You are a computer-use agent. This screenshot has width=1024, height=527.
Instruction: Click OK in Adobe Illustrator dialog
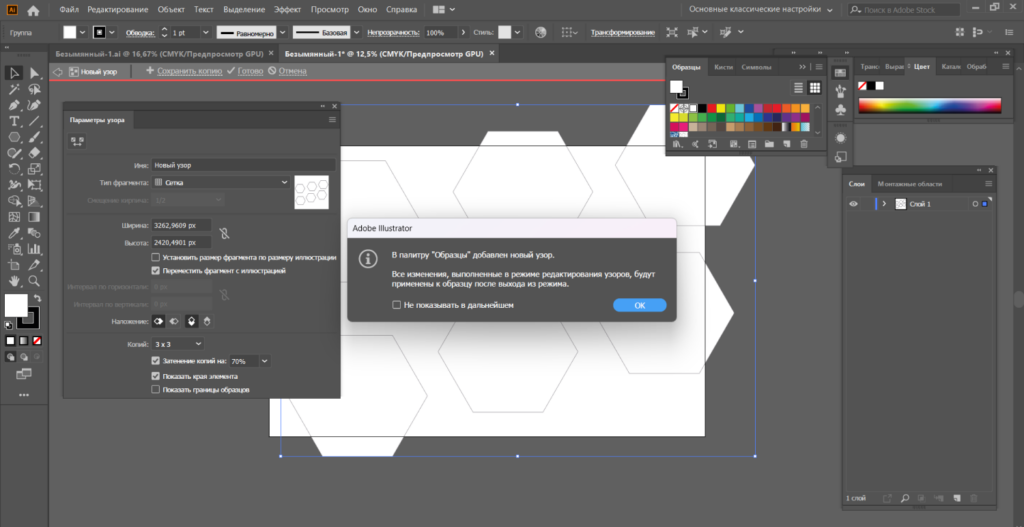(639, 305)
